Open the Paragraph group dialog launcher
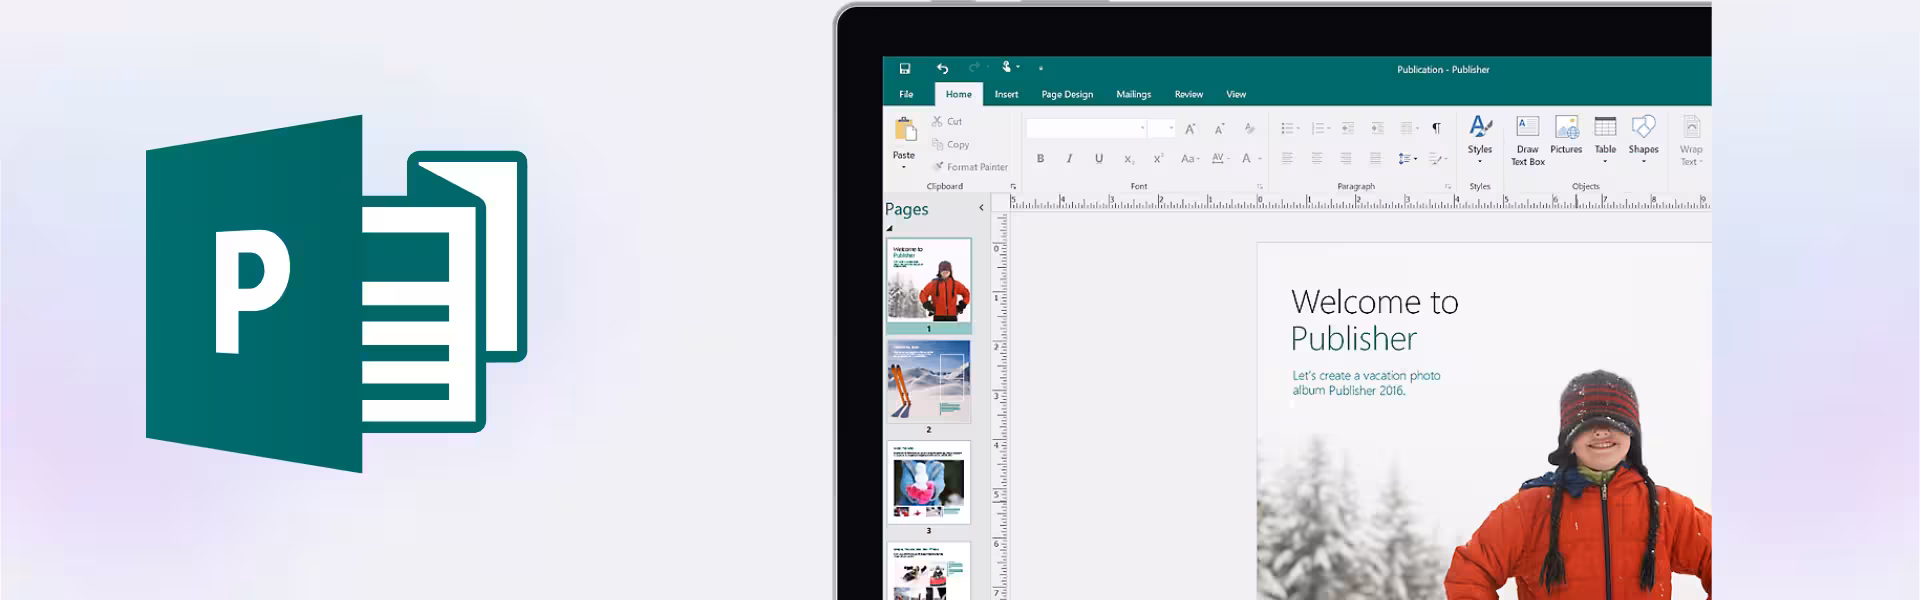 pos(1447,186)
